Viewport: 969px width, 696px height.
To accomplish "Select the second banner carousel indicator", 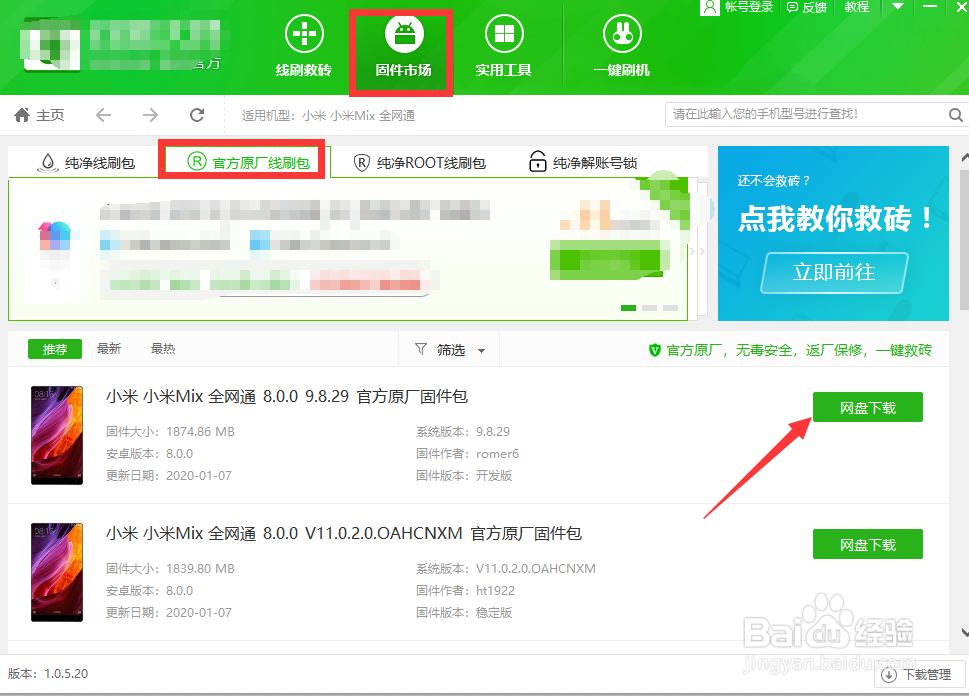I will pos(650,308).
